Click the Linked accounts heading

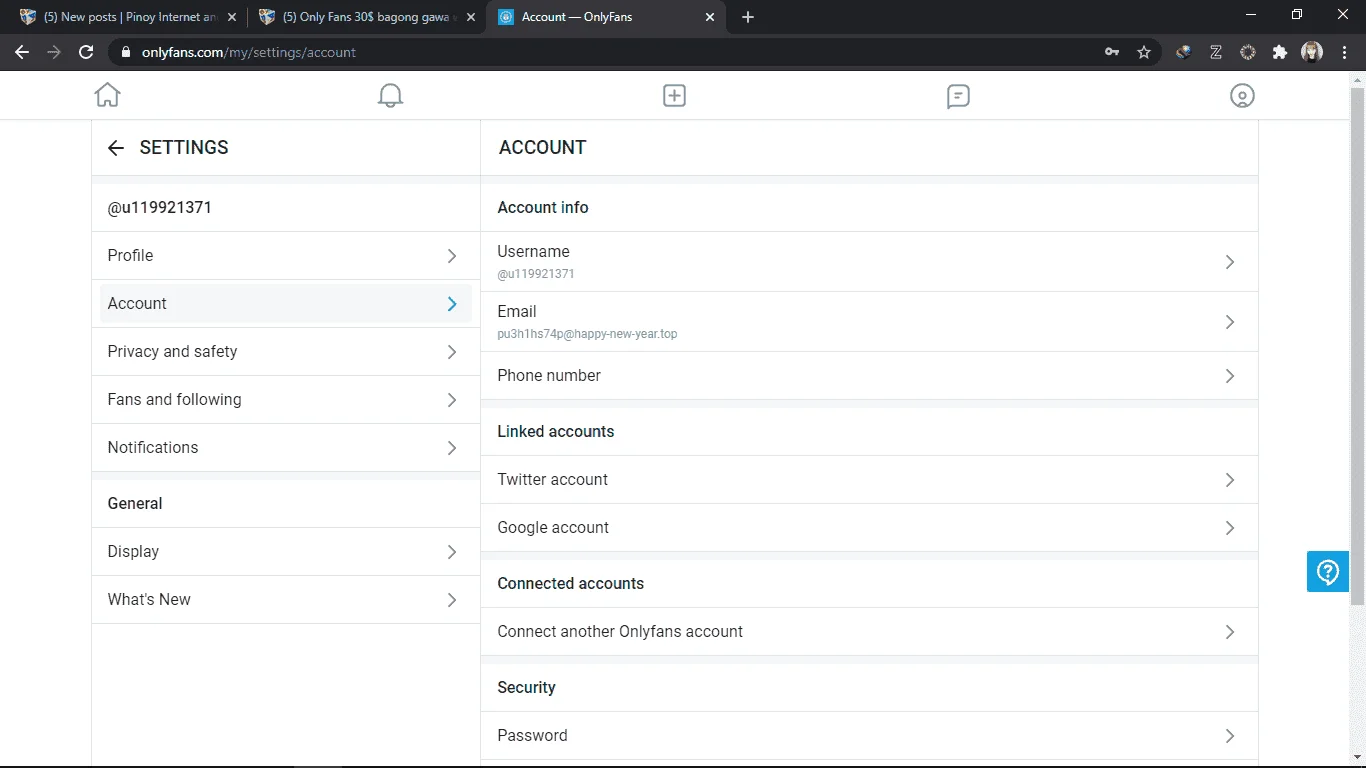tap(556, 432)
